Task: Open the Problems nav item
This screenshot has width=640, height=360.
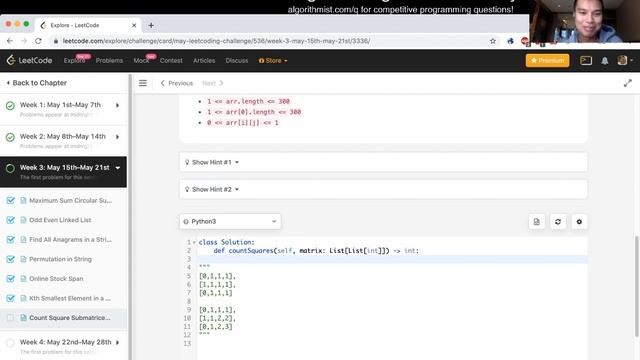Action: pos(109,60)
